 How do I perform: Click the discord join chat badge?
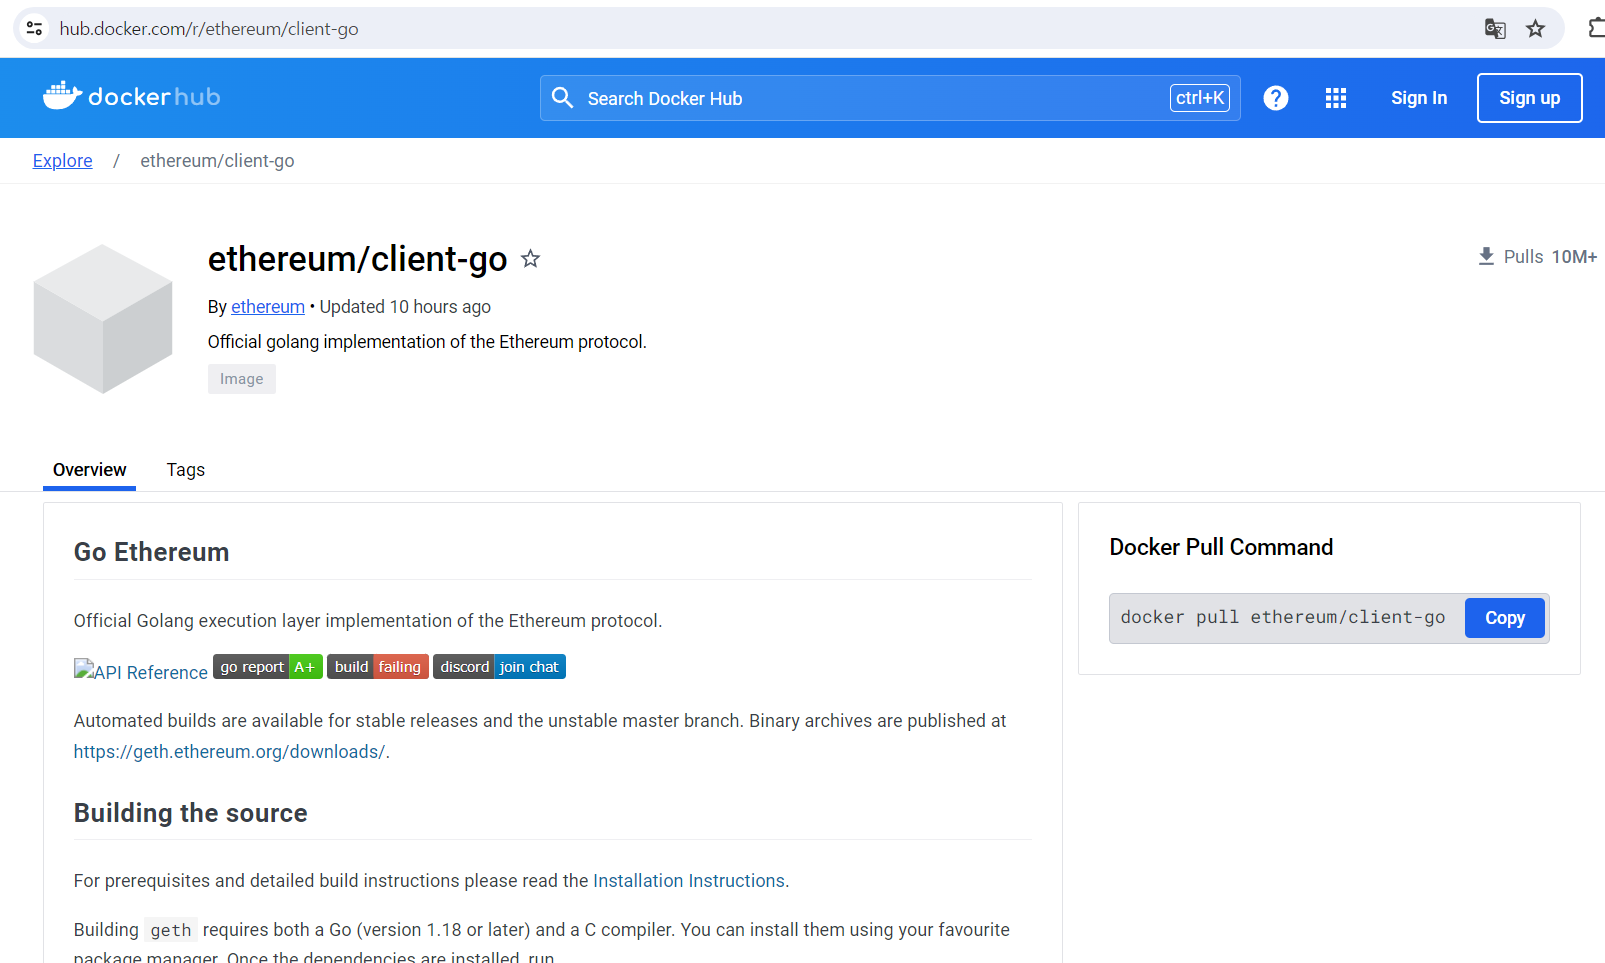click(x=499, y=667)
